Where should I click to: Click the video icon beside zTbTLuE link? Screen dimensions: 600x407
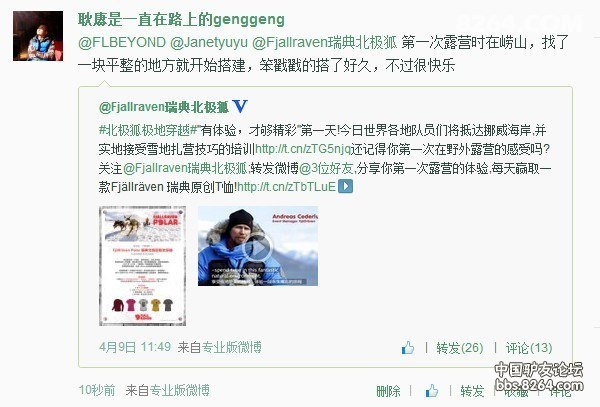pos(345,186)
